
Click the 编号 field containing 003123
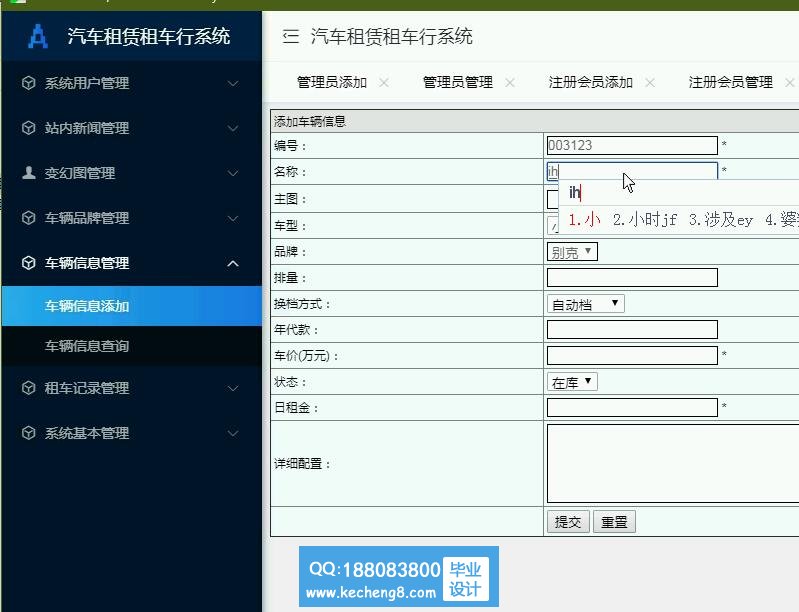point(632,145)
